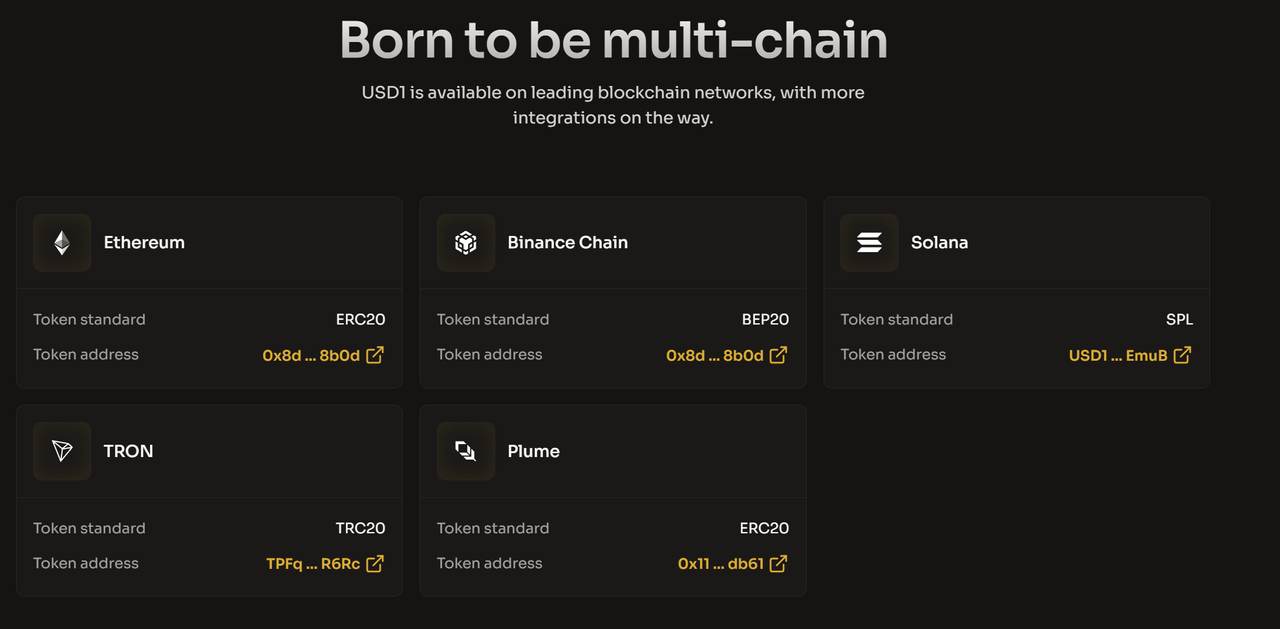
Task: Open Ethereum token address 0x8d ... 8b0d
Action: tap(311, 356)
